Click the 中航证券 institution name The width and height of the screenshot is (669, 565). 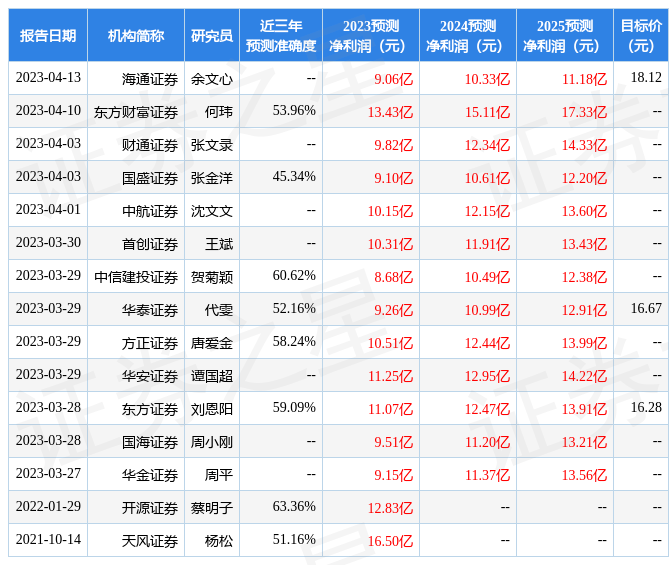[150, 211]
